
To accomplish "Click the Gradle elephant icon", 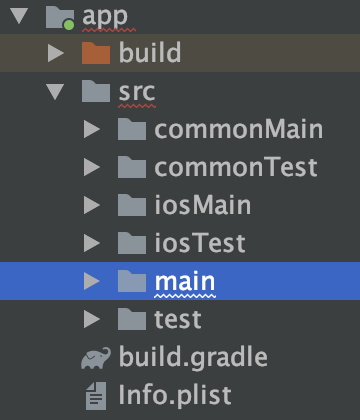I will point(96,358).
